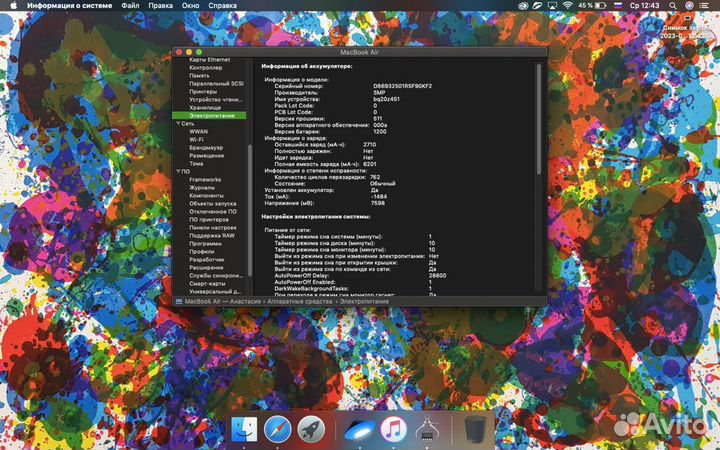Click the clock Ср 12:43
The width and height of the screenshot is (720, 450).
pyautogui.click(x=644, y=6)
